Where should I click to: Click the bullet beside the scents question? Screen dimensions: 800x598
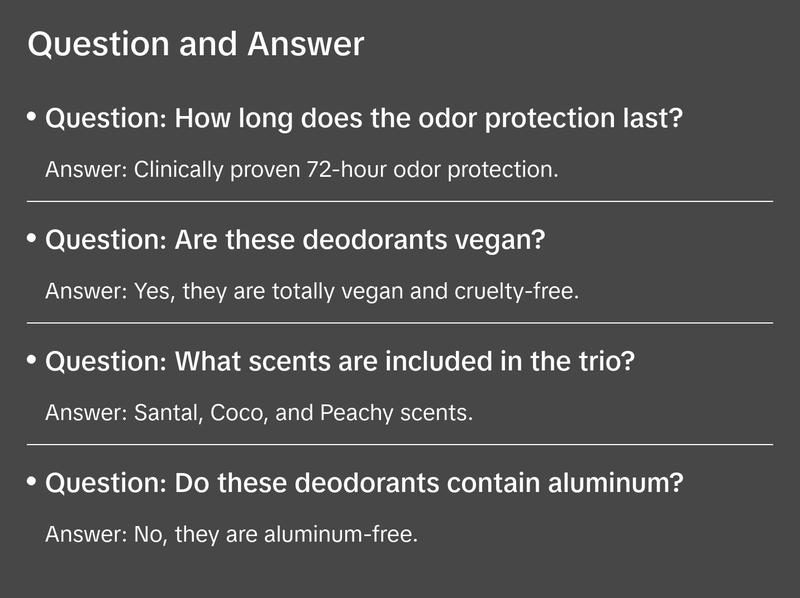(x=32, y=360)
